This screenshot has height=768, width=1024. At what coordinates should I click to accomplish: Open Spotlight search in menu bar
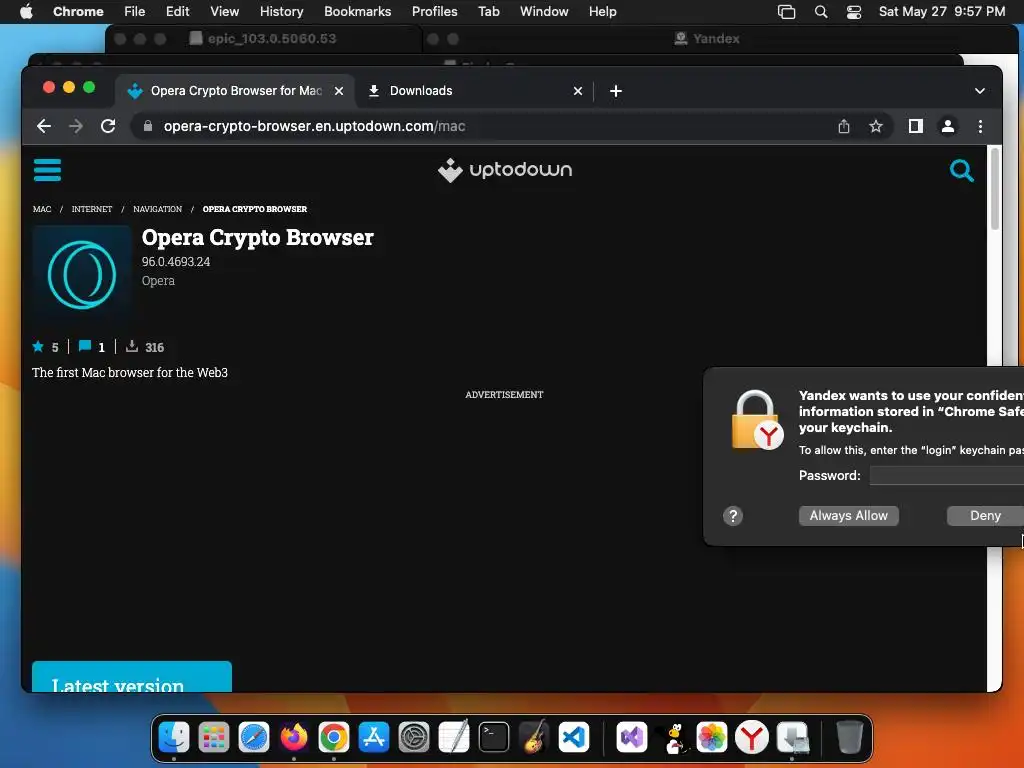(x=821, y=12)
